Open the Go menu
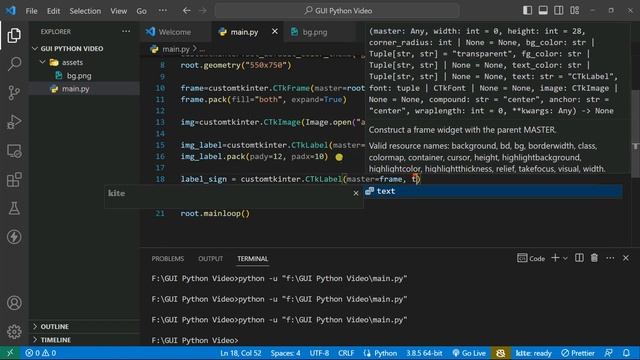This screenshot has height=360, width=640. pyautogui.click(x=141, y=11)
